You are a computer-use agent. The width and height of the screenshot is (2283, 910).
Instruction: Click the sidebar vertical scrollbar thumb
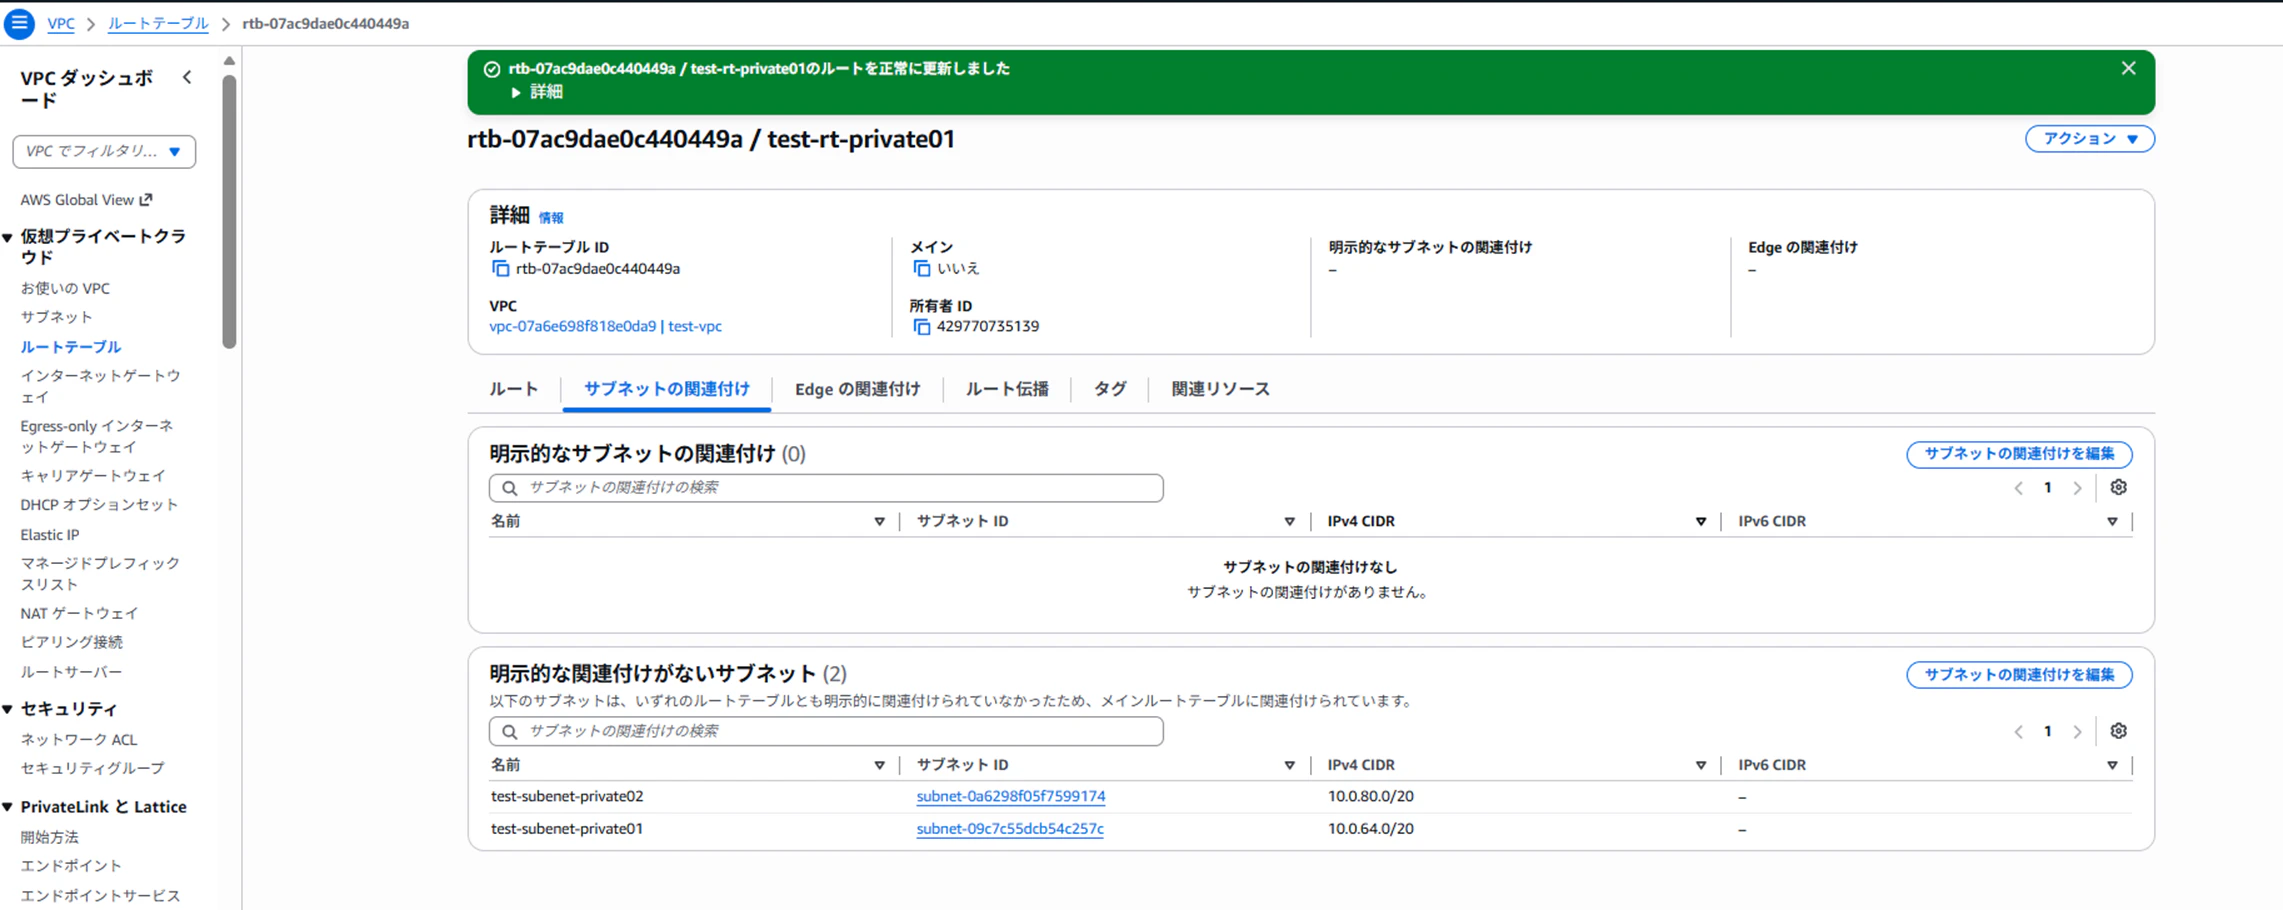(x=229, y=210)
